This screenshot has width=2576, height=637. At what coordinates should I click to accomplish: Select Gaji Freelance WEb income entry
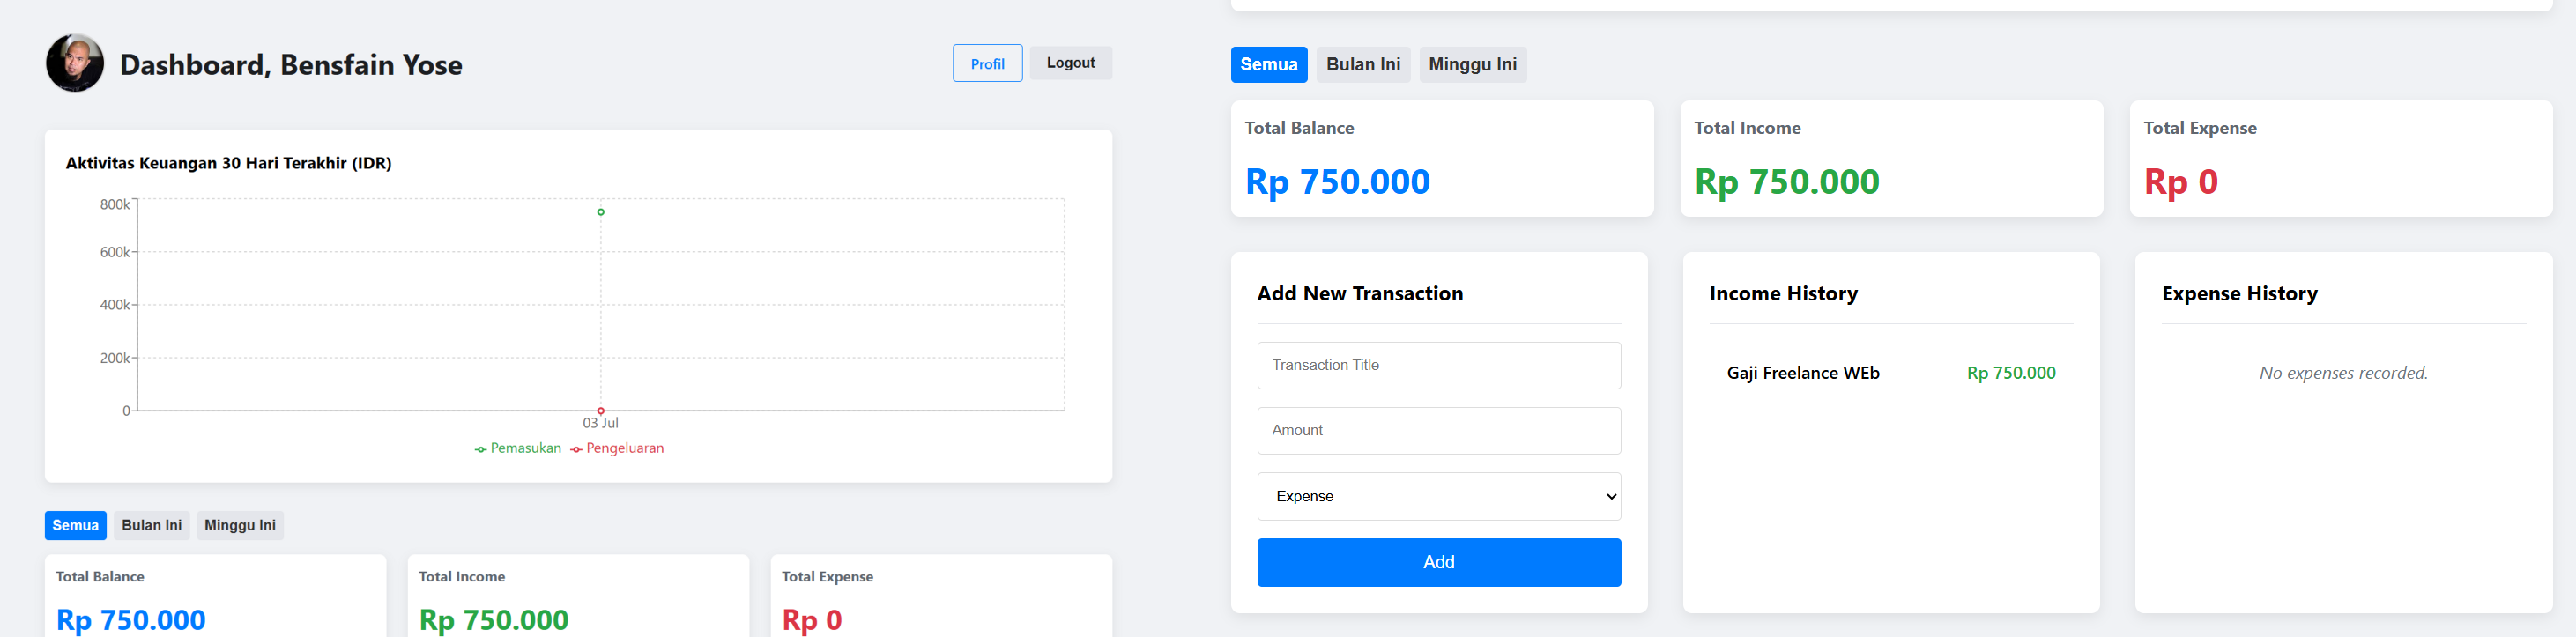(1802, 373)
